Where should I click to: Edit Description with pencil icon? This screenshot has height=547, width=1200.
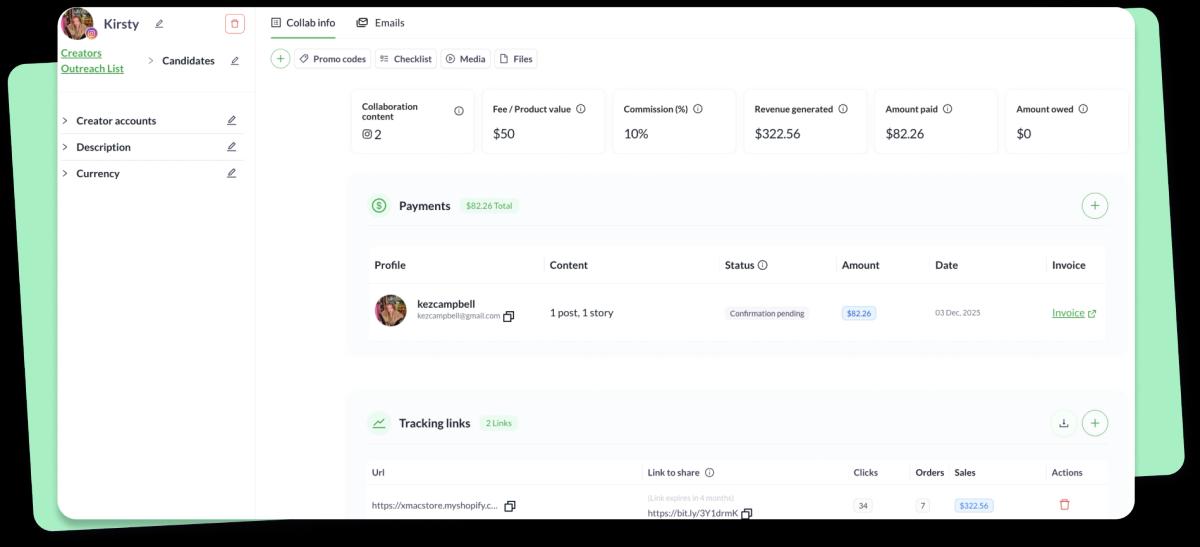point(232,147)
